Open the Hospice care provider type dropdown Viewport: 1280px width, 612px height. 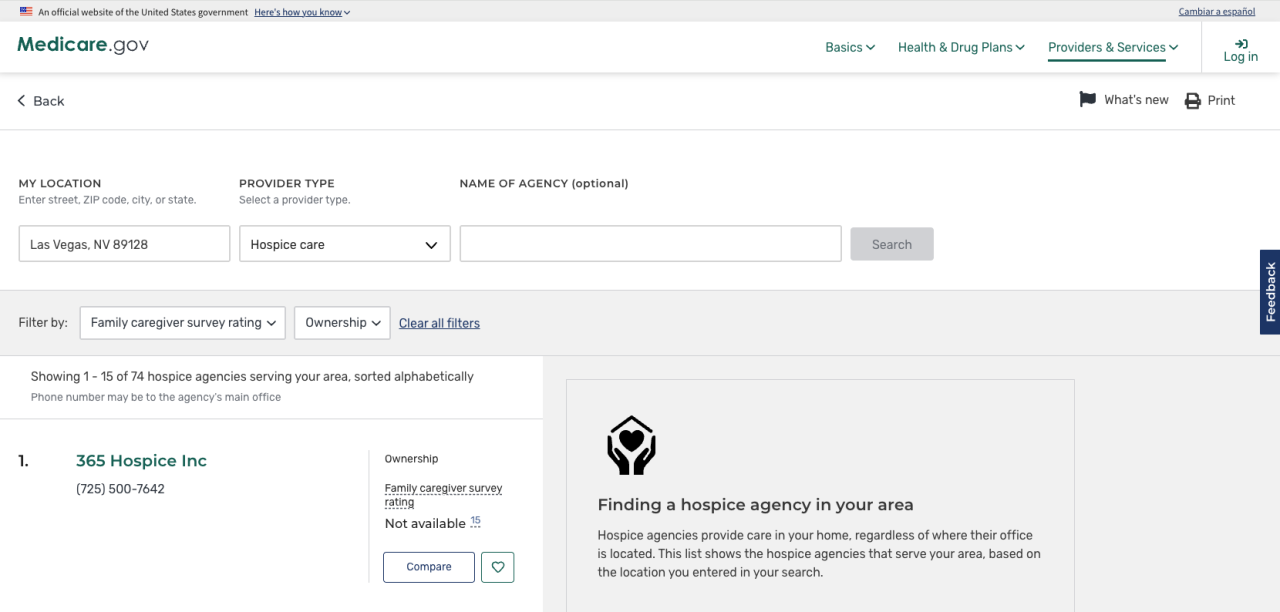(x=344, y=244)
